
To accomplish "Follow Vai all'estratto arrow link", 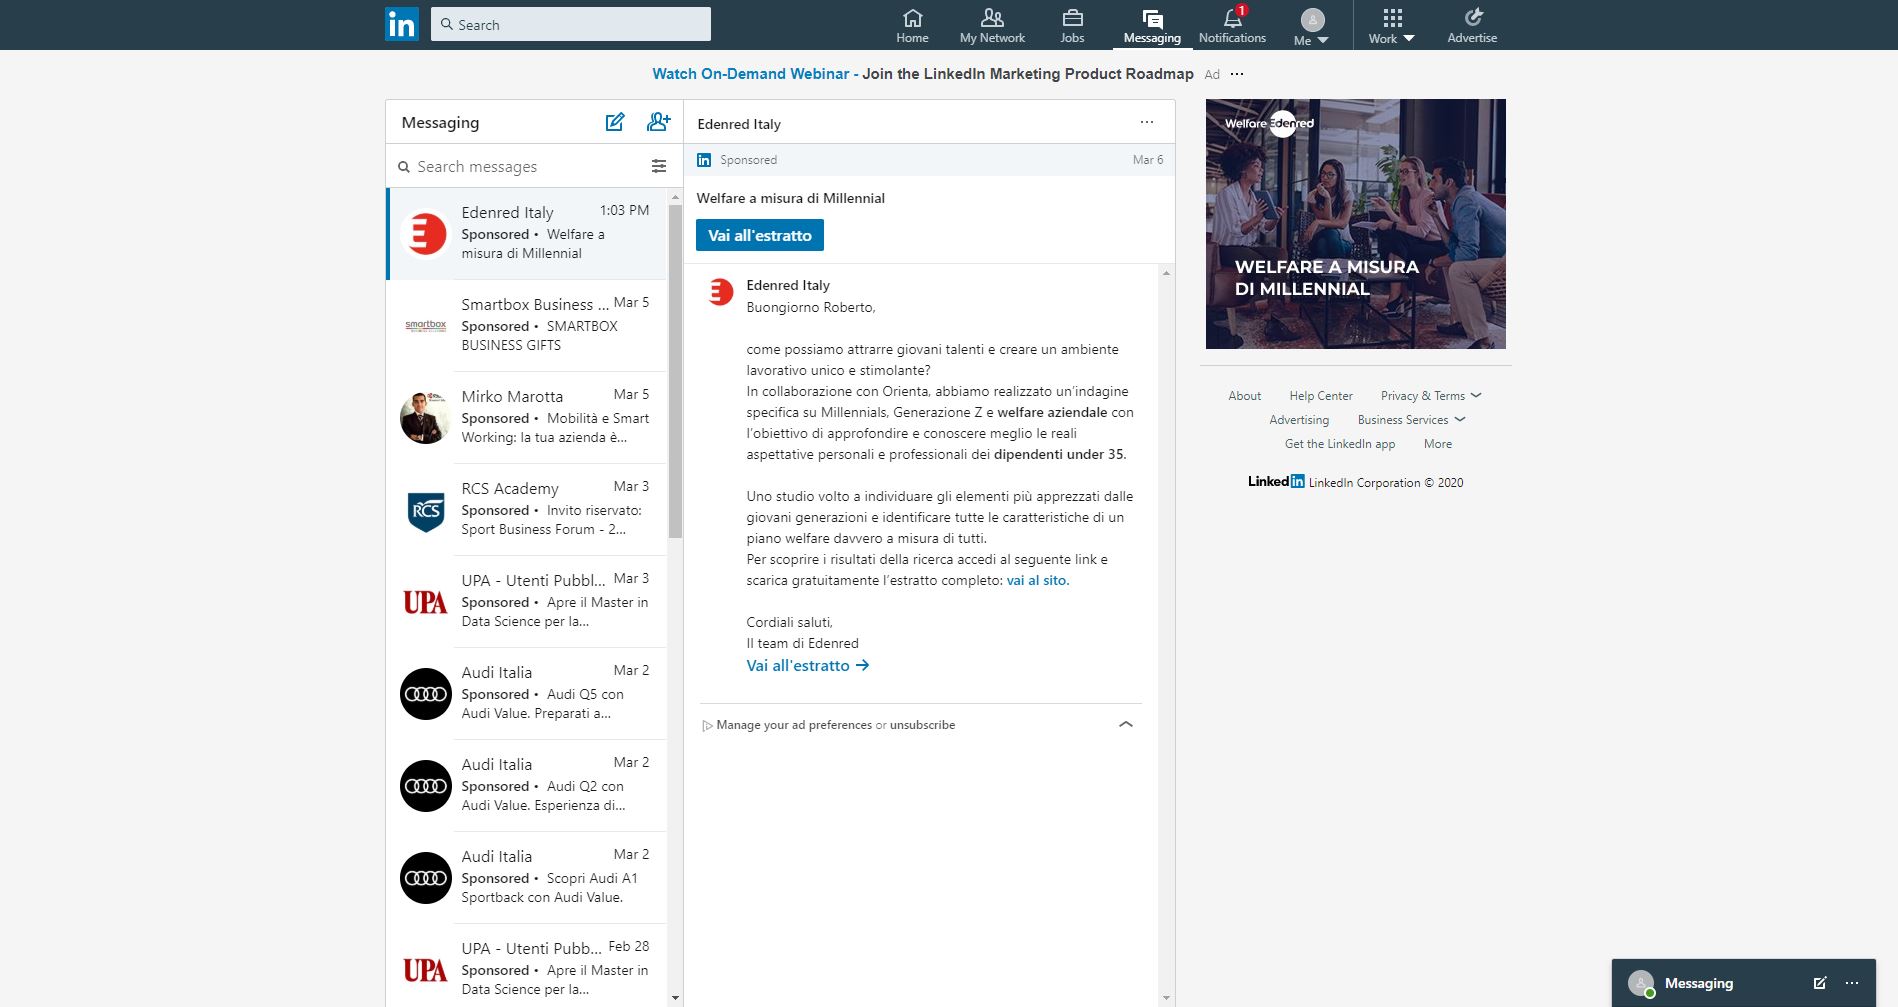I will pyautogui.click(x=808, y=665).
